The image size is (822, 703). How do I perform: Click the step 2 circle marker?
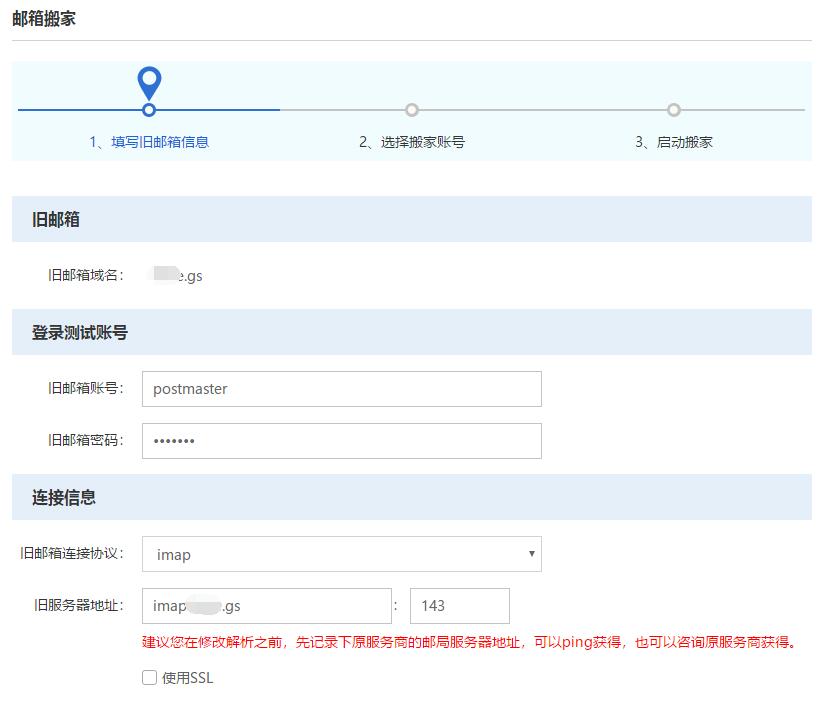point(412,110)
